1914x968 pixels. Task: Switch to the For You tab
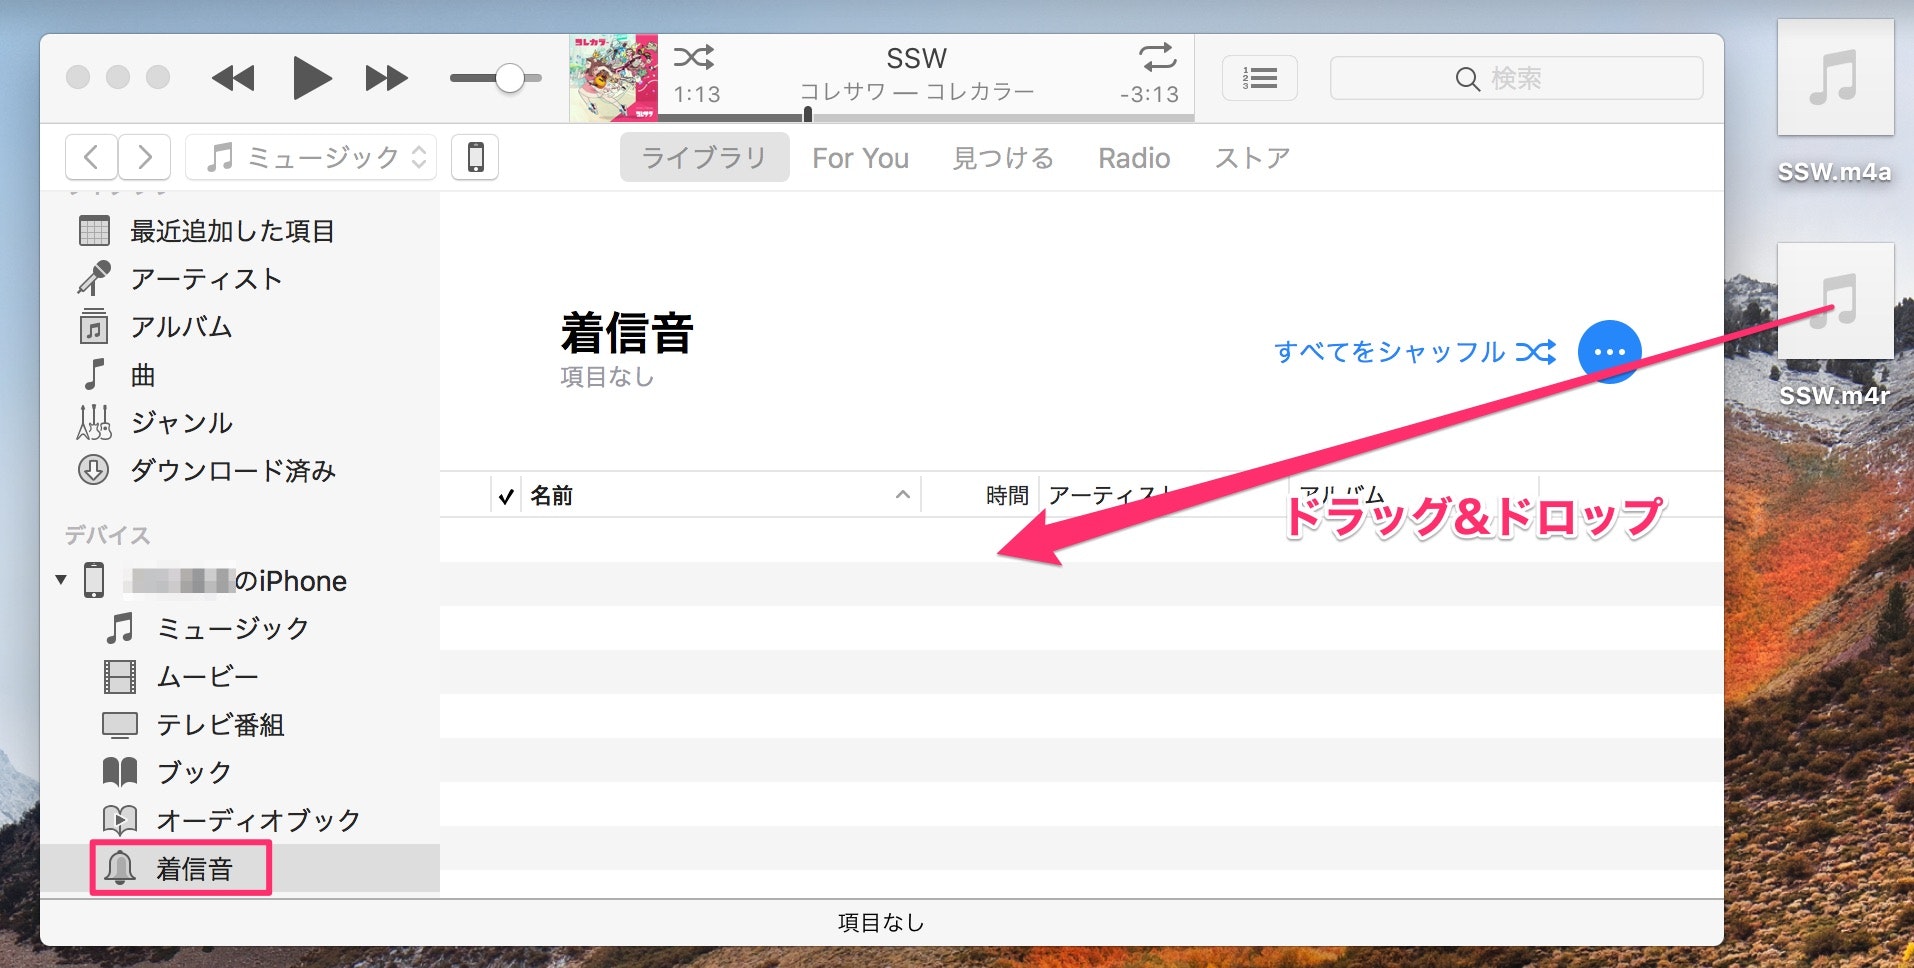point(860,158)
